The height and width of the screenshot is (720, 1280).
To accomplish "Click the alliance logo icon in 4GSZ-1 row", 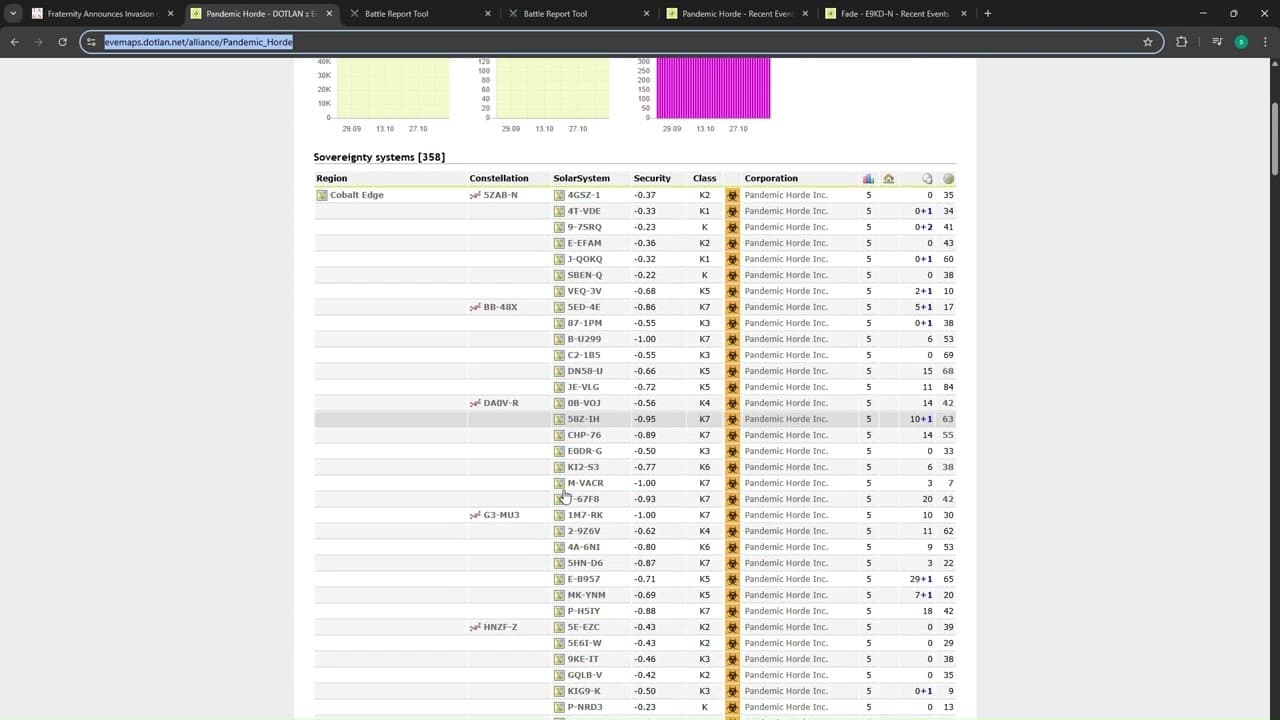I will (x=732, y=195).
